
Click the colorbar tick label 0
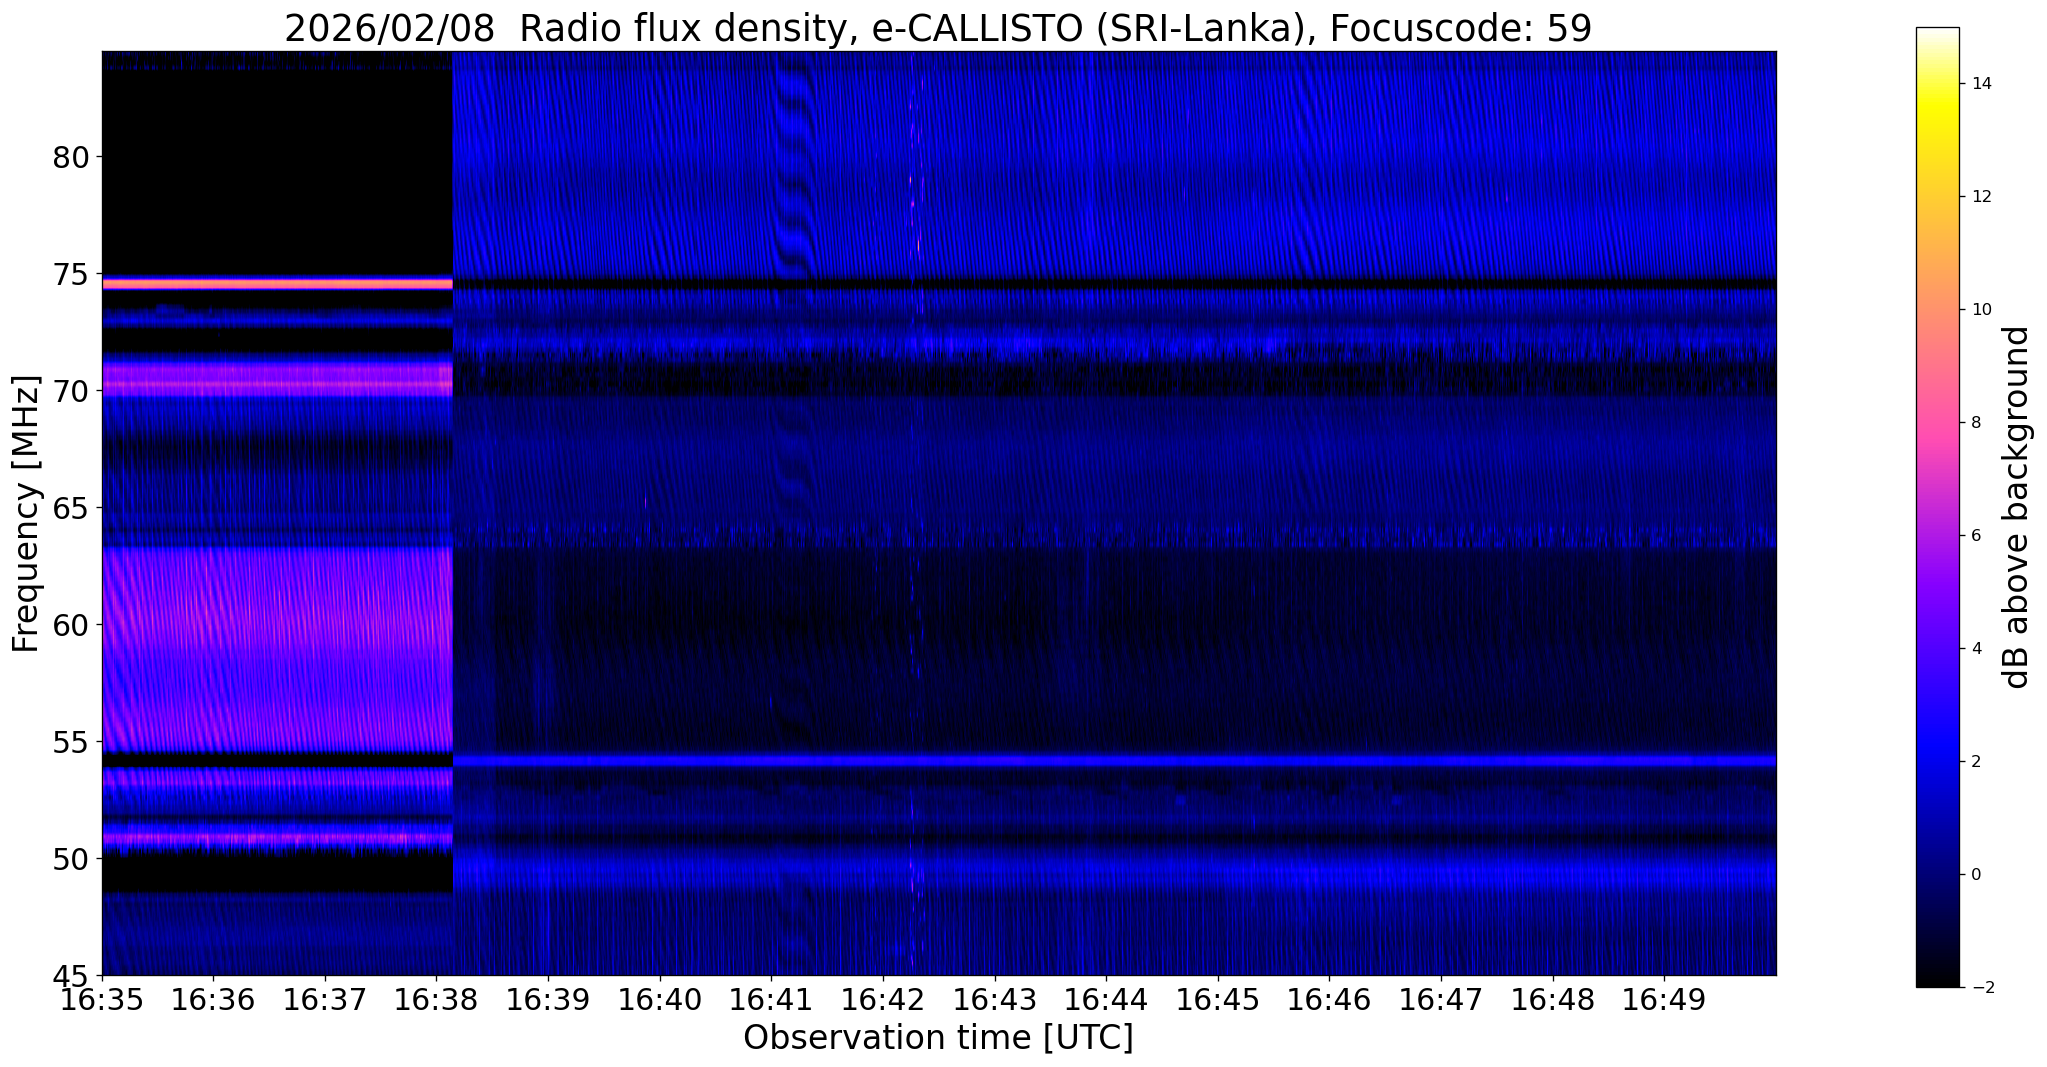(x=1975, y=875)
